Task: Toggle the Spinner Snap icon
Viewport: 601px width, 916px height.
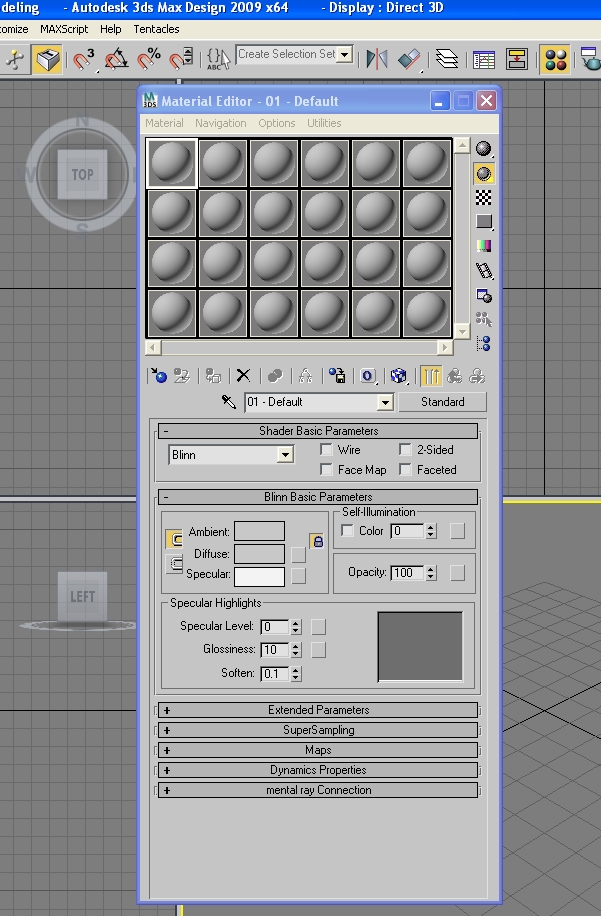Action: [x=180, y=58]
